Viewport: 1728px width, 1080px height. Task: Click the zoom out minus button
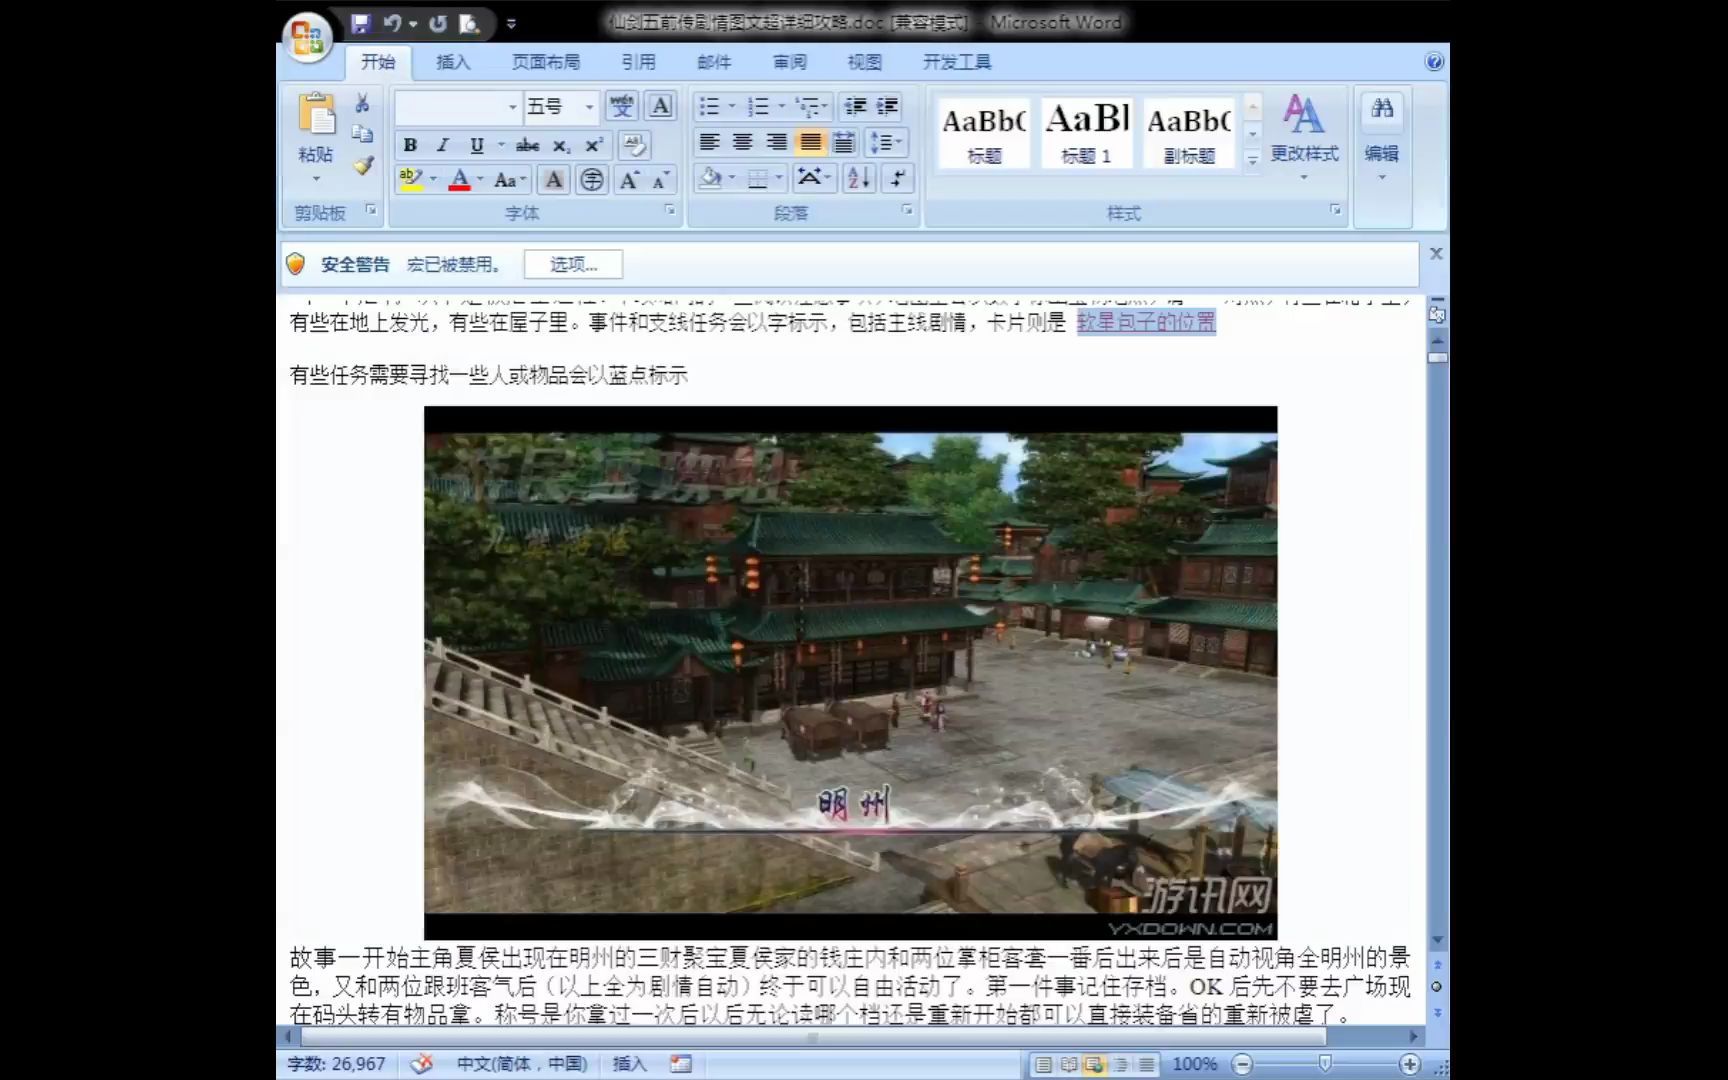1242,1064
